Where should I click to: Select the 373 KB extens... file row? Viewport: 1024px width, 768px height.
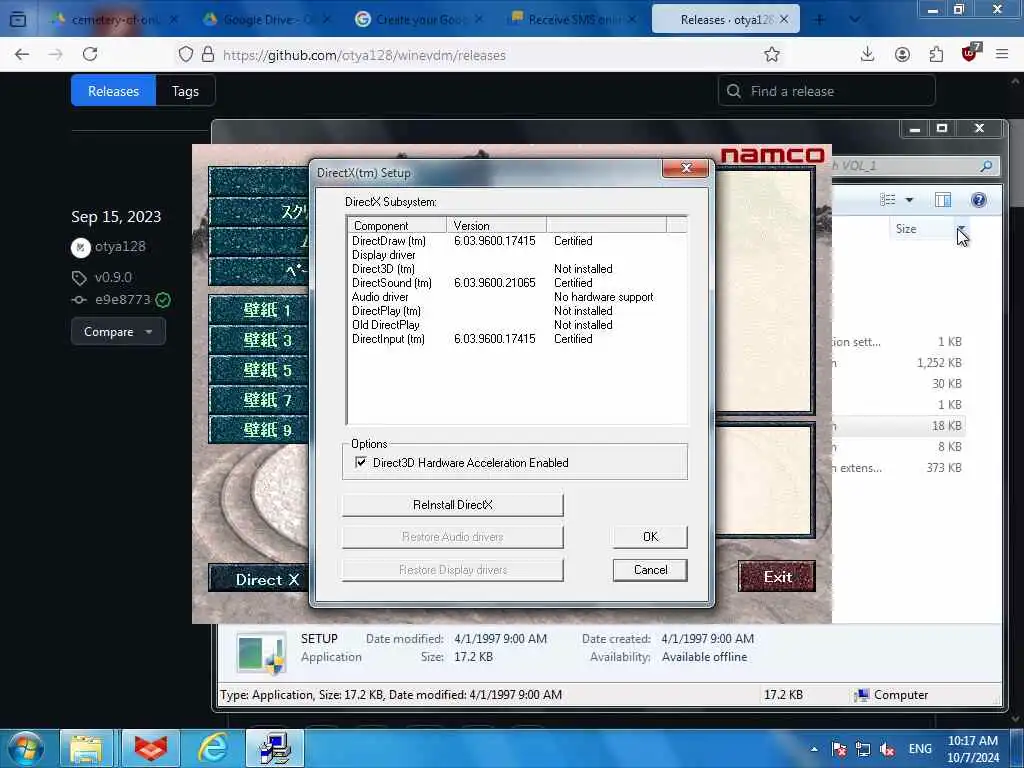point(899,468)
